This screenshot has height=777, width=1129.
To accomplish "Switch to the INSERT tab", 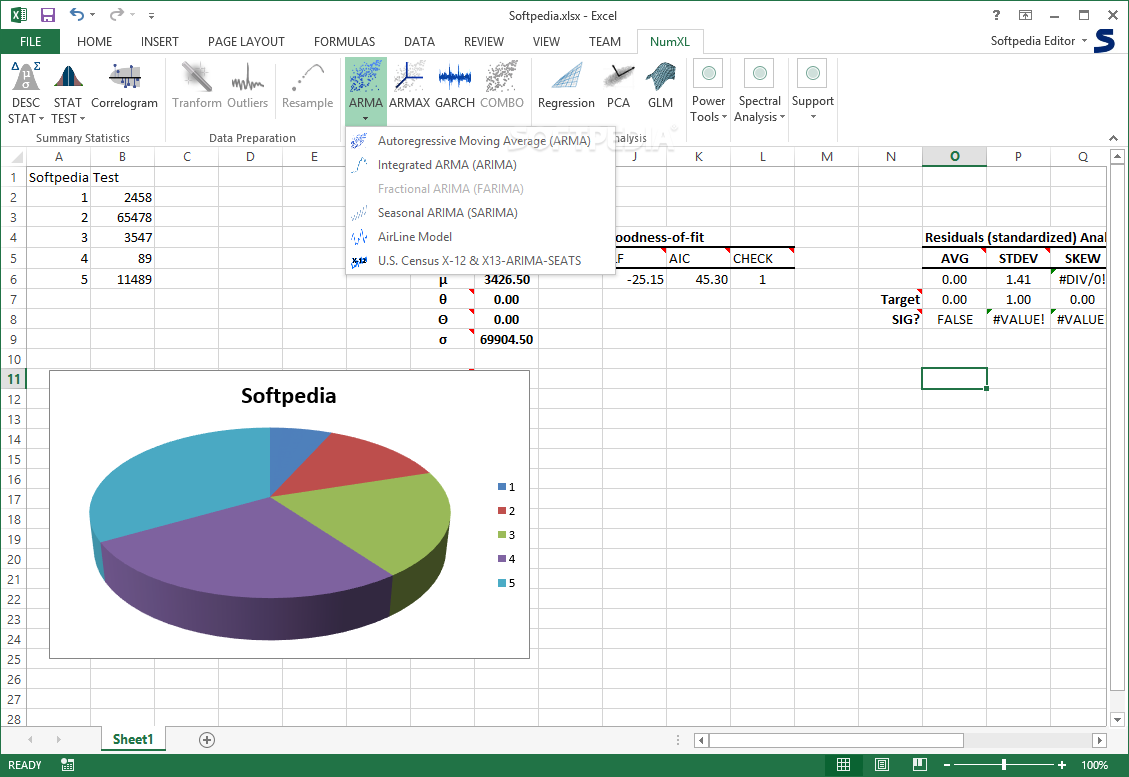I will [x=160, y=42].
